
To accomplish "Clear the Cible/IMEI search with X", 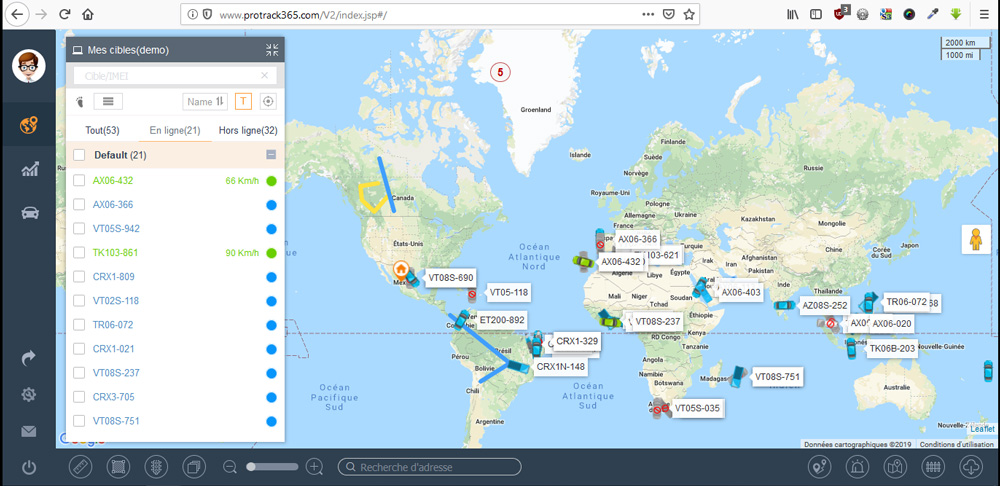I will 265,75.
